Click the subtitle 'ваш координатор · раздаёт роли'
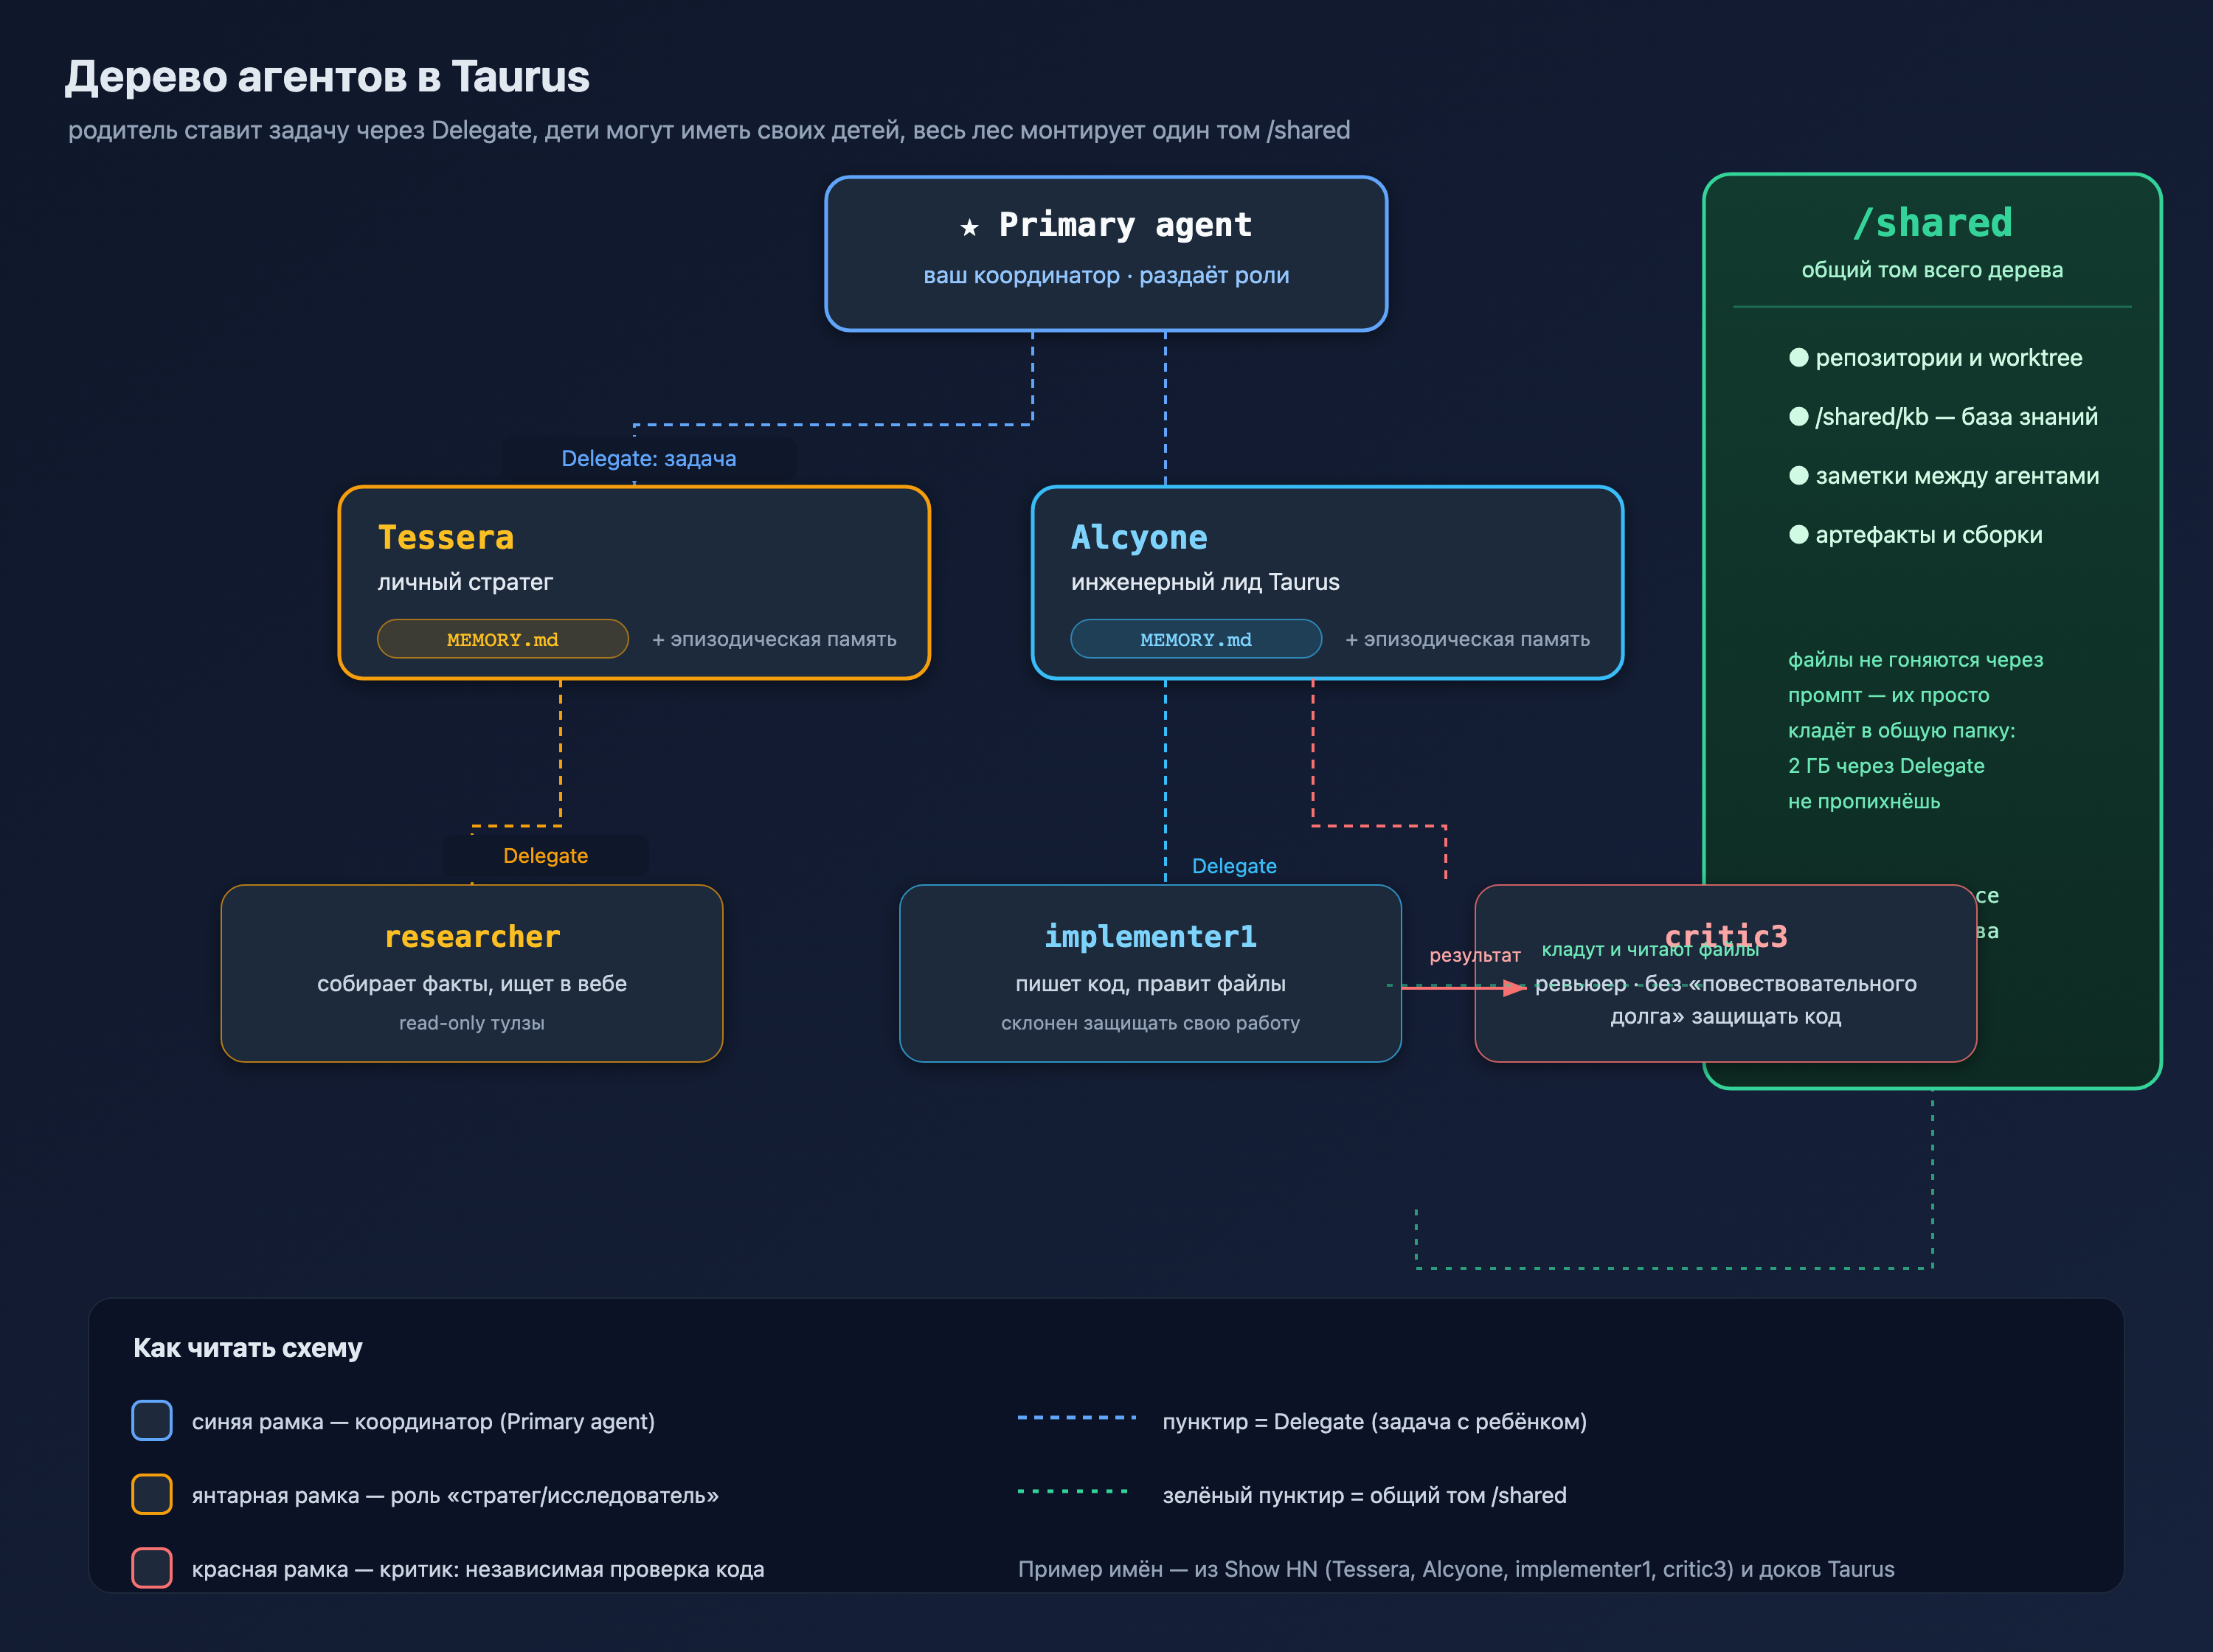 [x=1106, y=275]
